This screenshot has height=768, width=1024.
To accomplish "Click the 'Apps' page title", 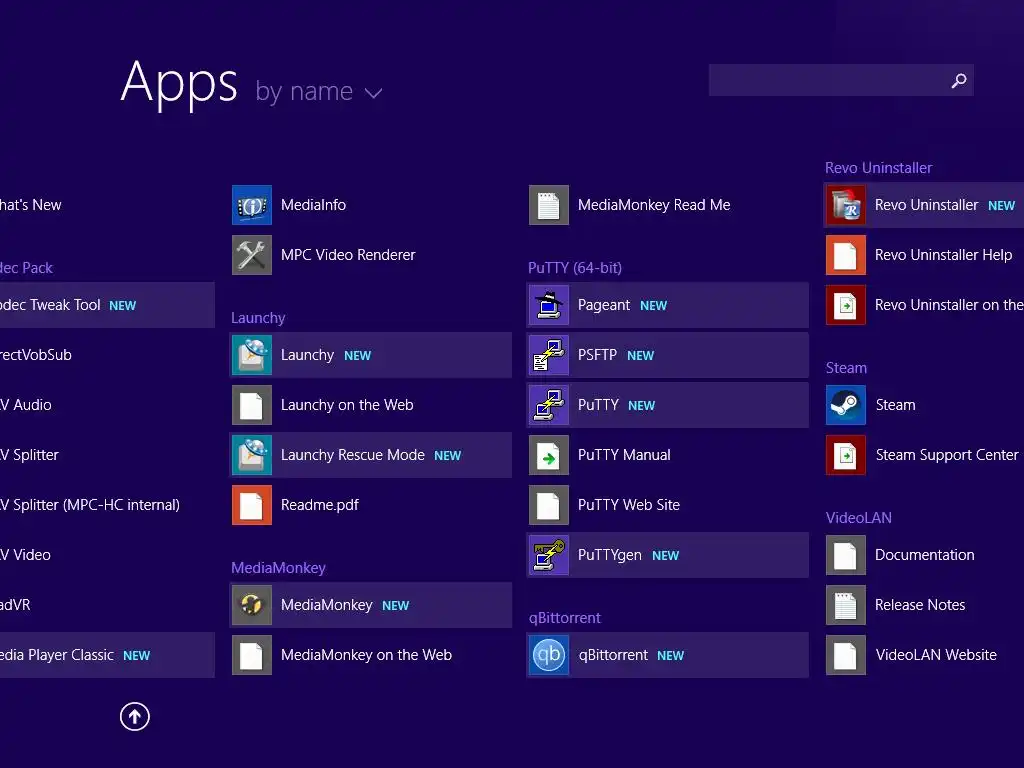I will [179, 84].
